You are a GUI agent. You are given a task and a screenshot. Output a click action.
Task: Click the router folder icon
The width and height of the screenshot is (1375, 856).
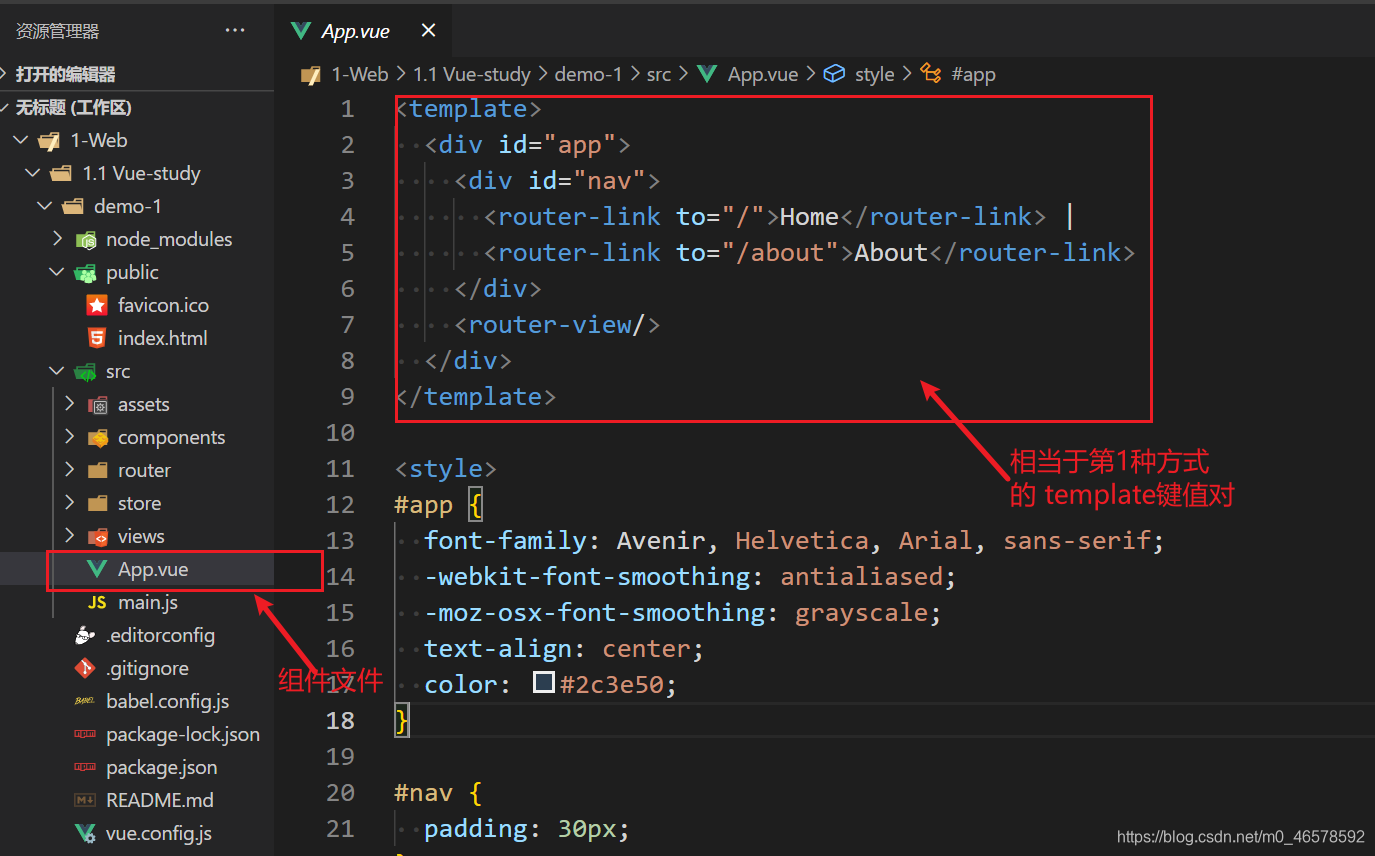coord(97,470)
